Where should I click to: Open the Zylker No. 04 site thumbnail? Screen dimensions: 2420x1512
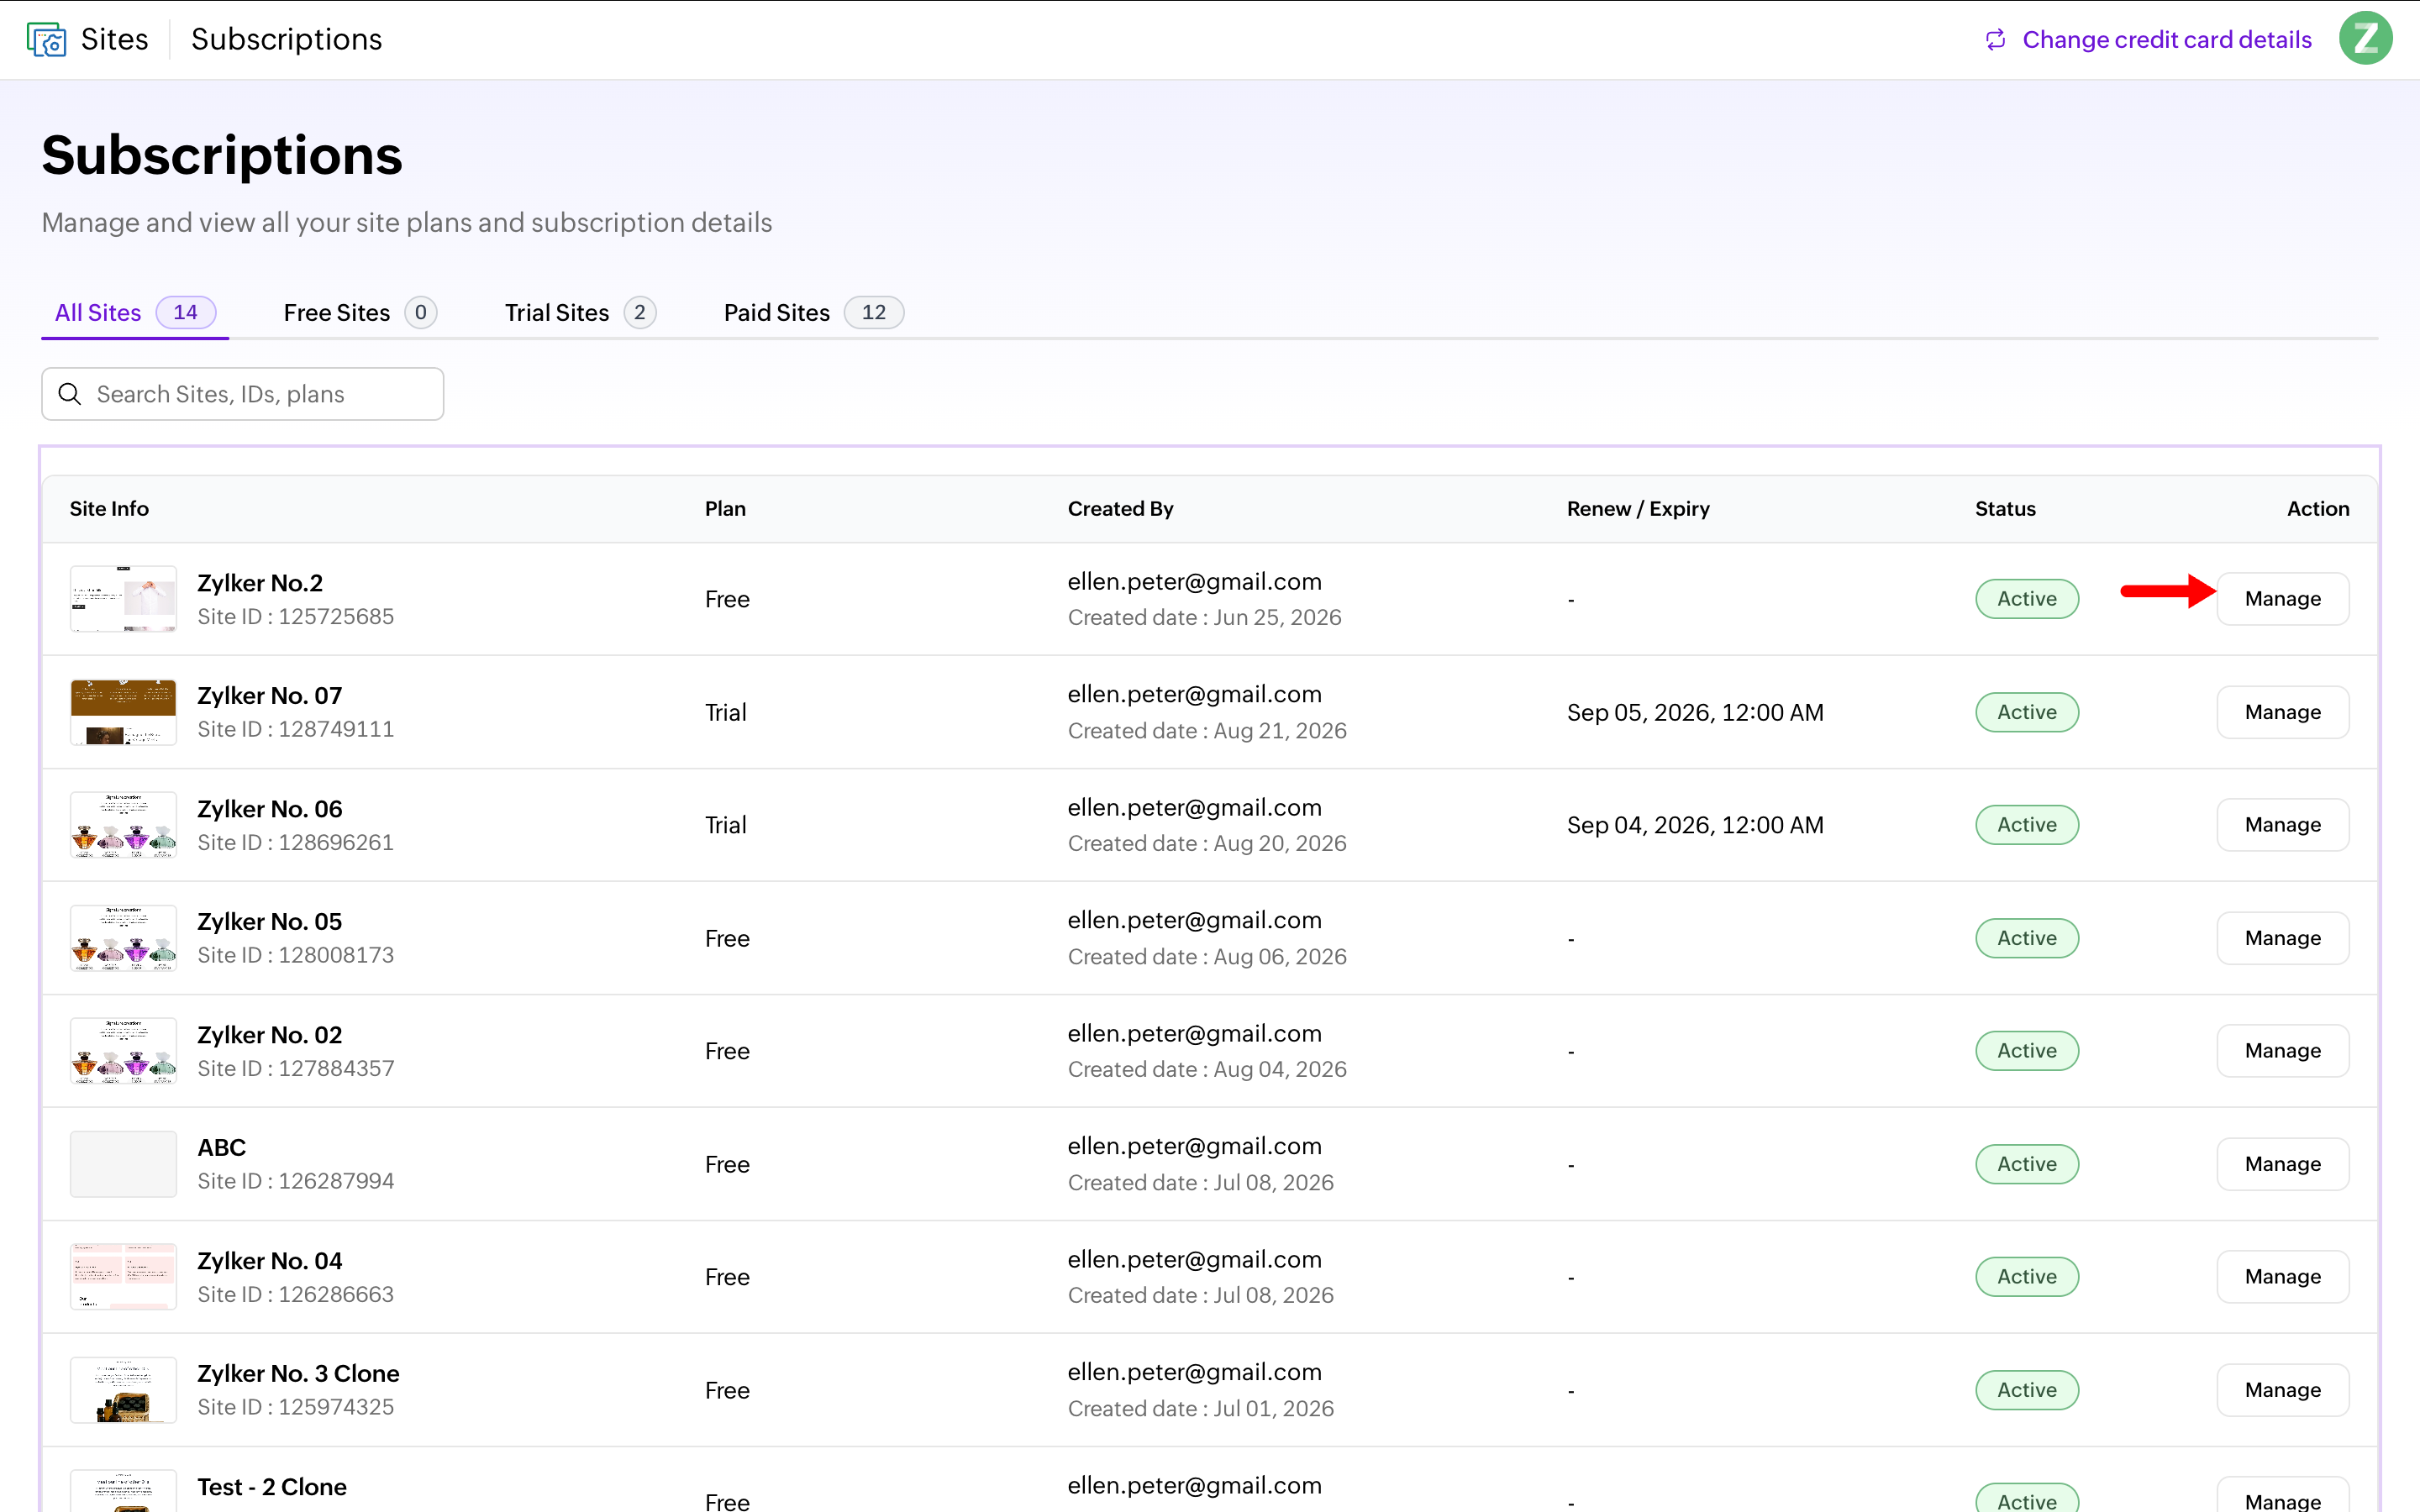pyautogui.click(x=123, y=1277)
